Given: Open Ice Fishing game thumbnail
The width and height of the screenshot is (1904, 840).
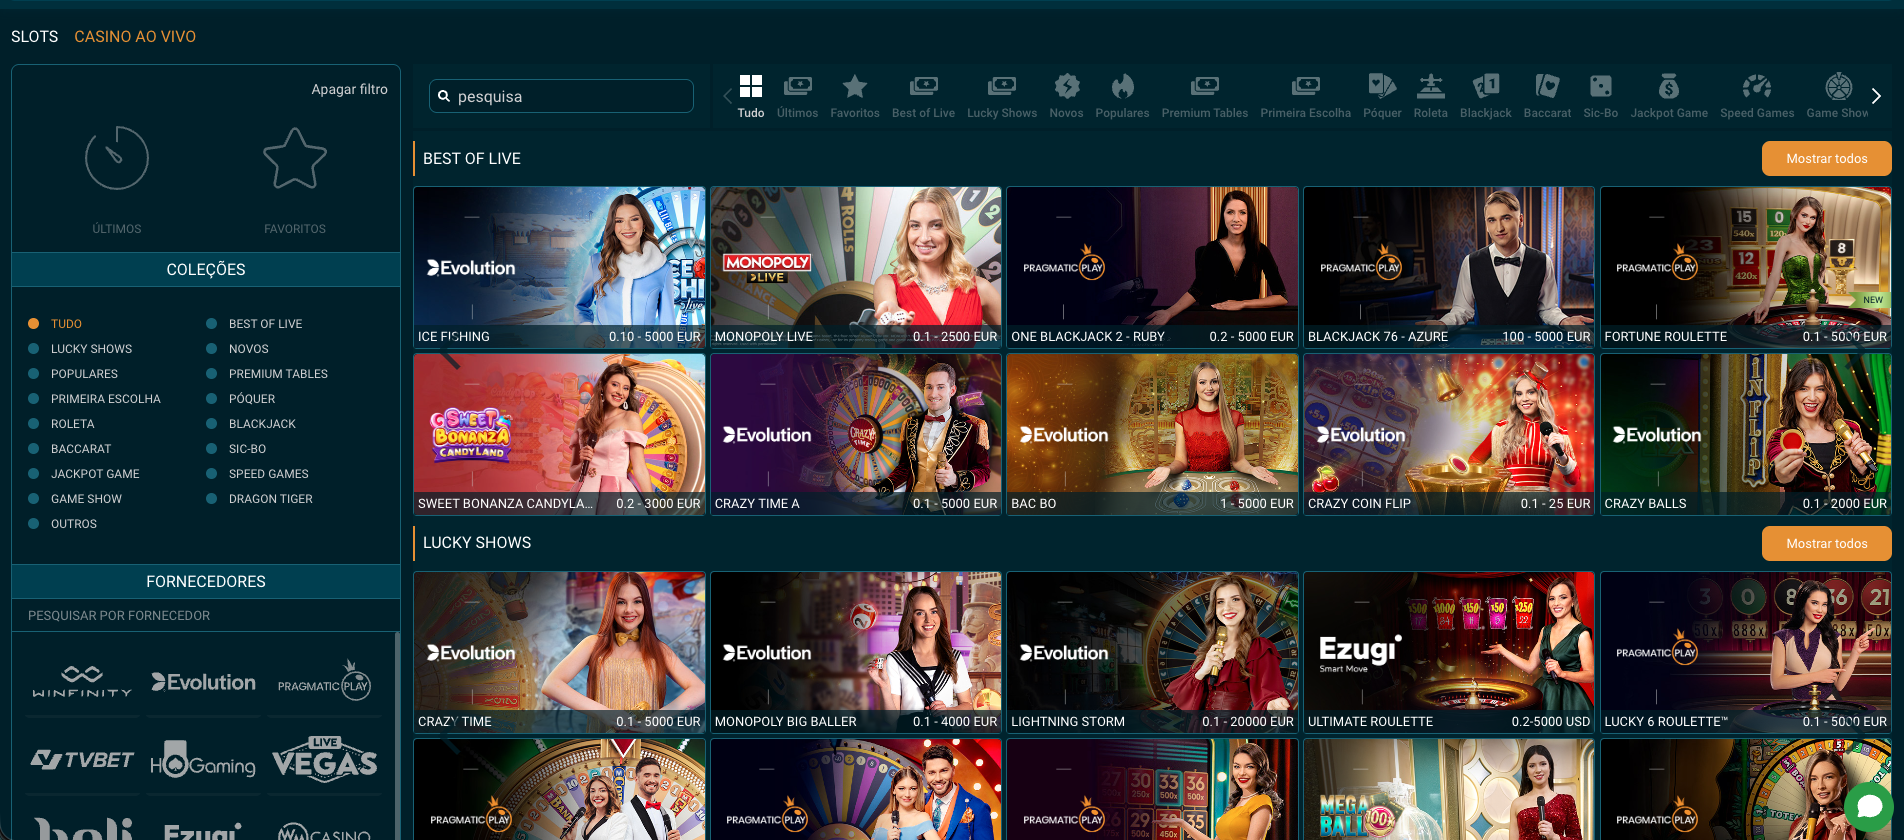Looking at the screenshot, I should [x=559, y=267].
